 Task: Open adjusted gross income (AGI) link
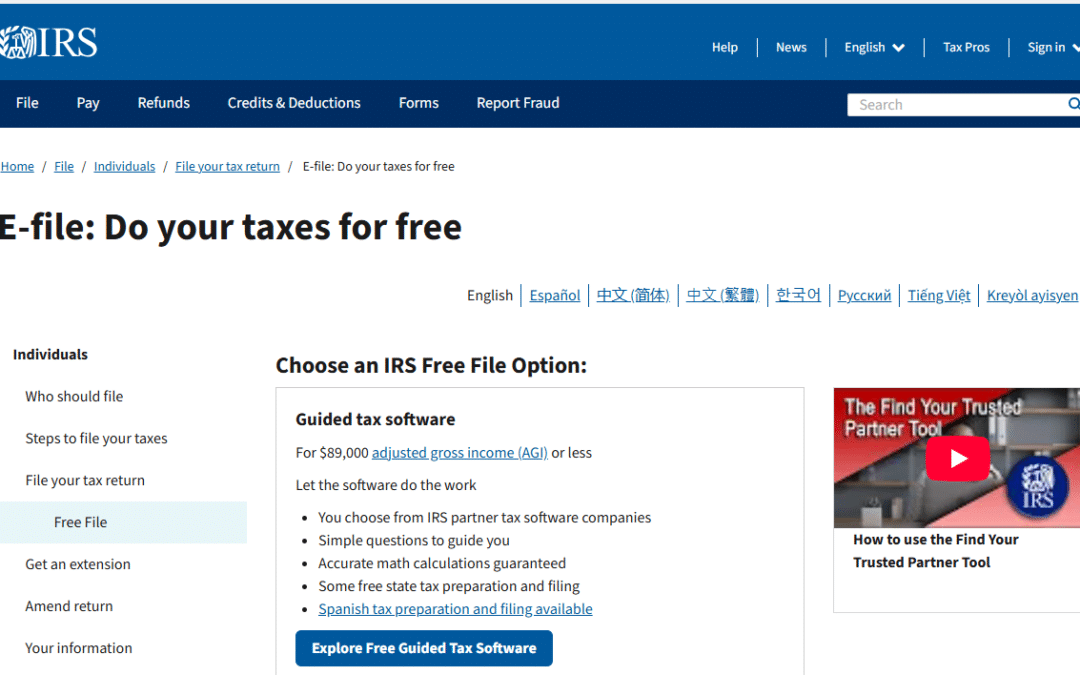459,453
